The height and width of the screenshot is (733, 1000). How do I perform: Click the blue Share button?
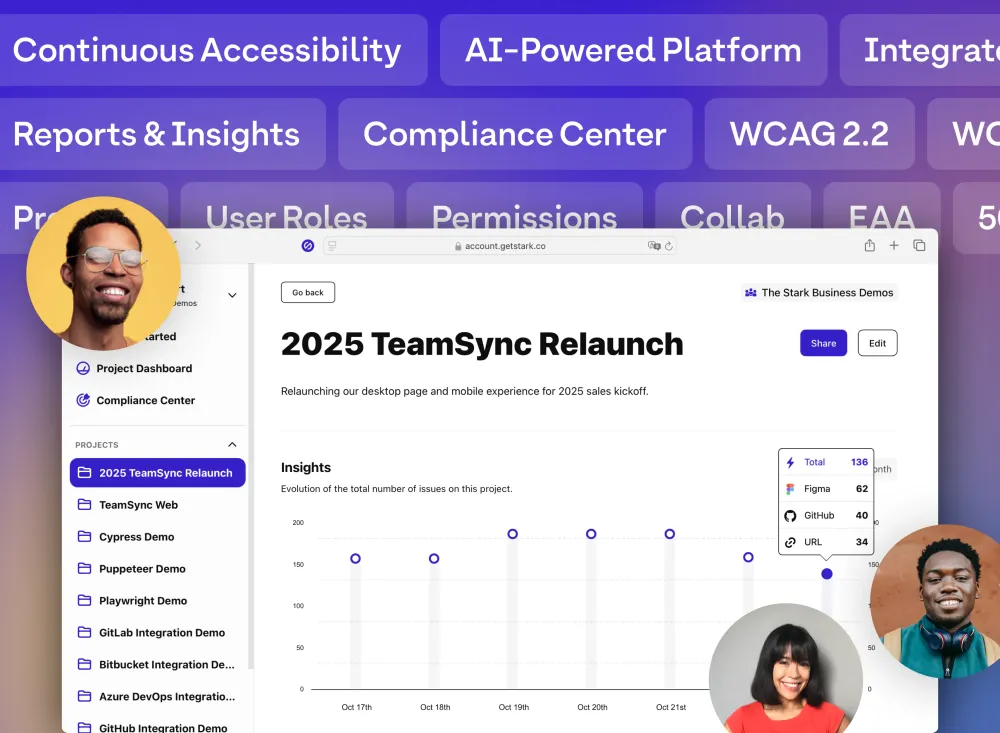point(823,343)
